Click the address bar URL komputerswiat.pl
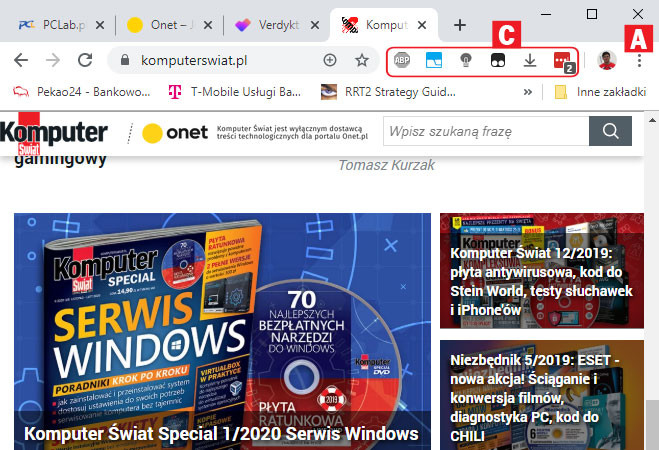 [x=194, y=61]
